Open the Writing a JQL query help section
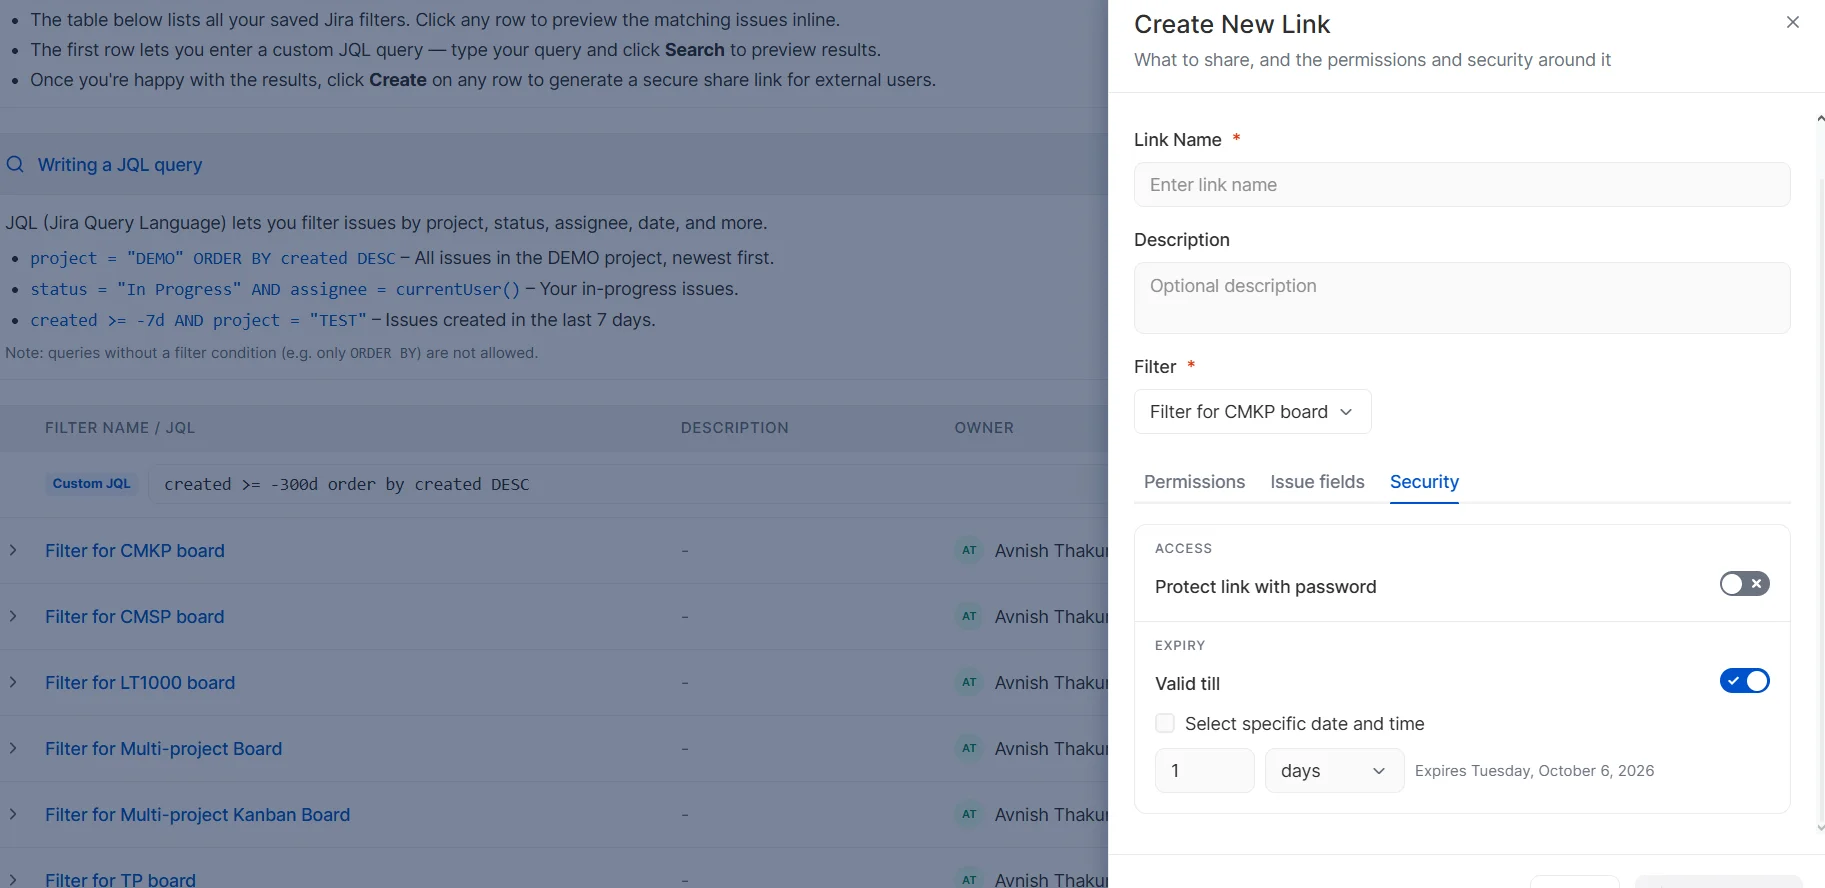The height and width of the screenshot is (888, 1825). coord(120,165)
